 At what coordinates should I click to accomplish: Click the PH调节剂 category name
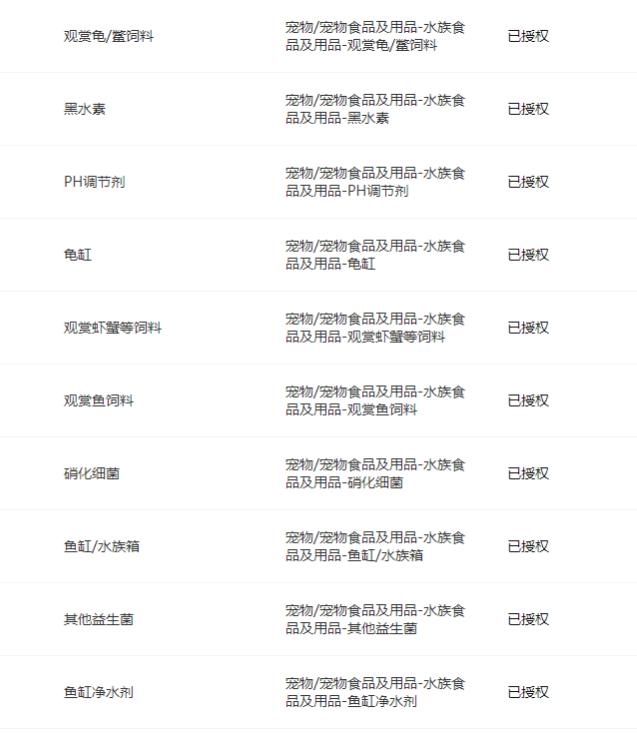click(95, 182)
